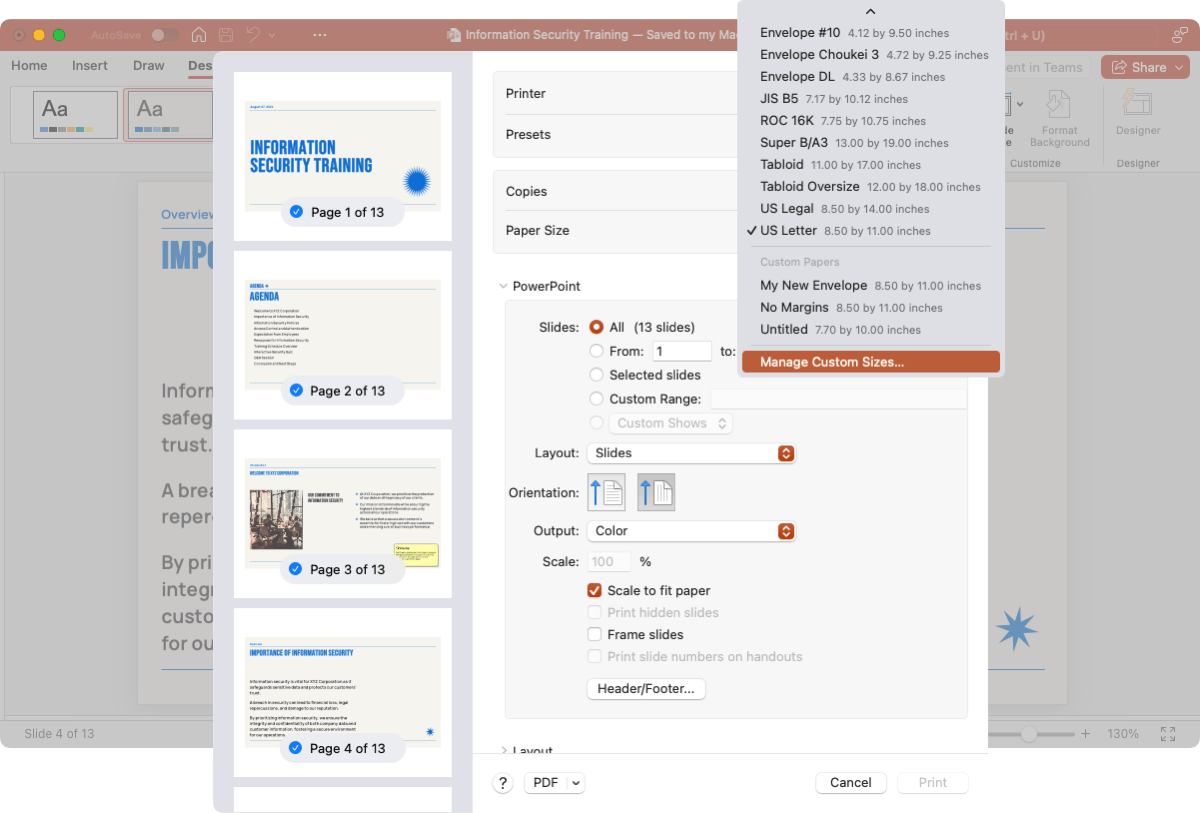Click the Undo arrow icon in title bar
This screenshot has width=1200, height=813.
[253, 35]
